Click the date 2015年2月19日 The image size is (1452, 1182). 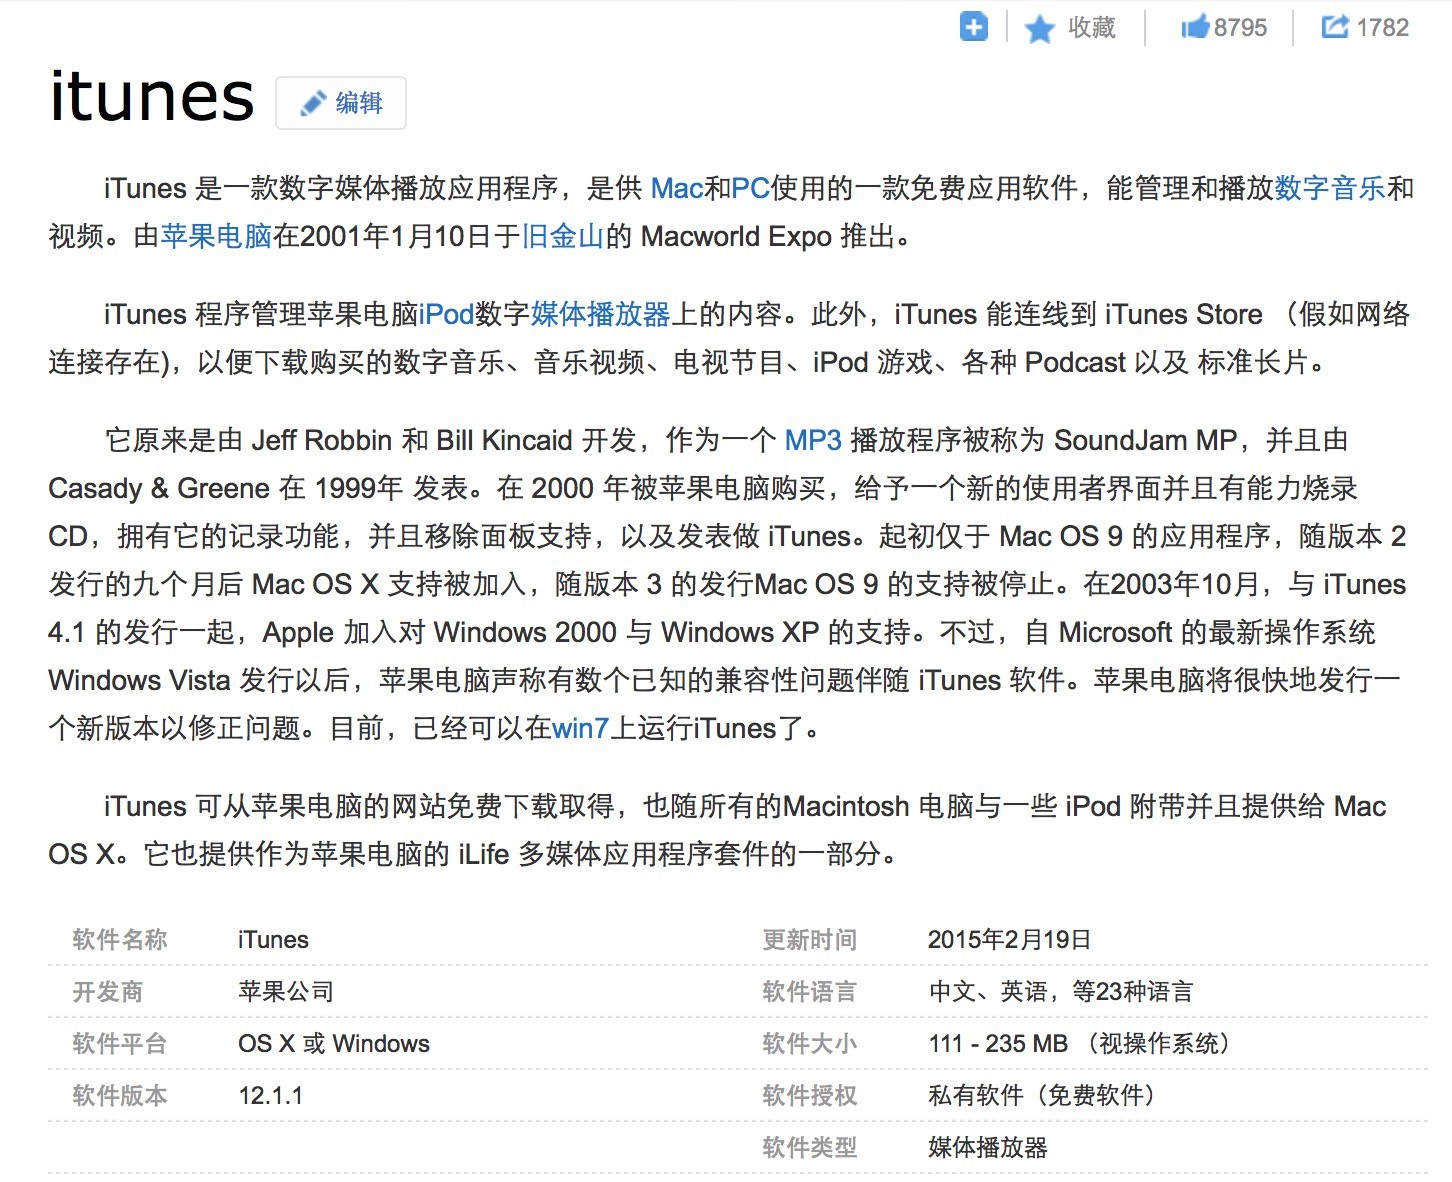1009,939
